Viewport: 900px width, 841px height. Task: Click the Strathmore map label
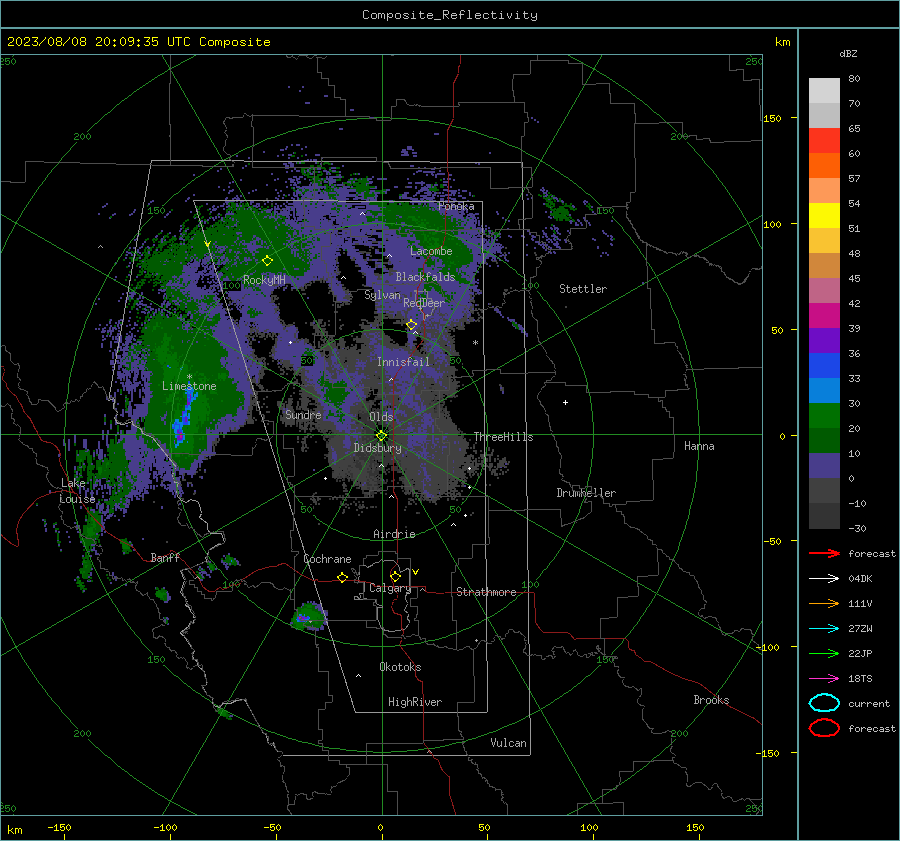tap(486, 592)
